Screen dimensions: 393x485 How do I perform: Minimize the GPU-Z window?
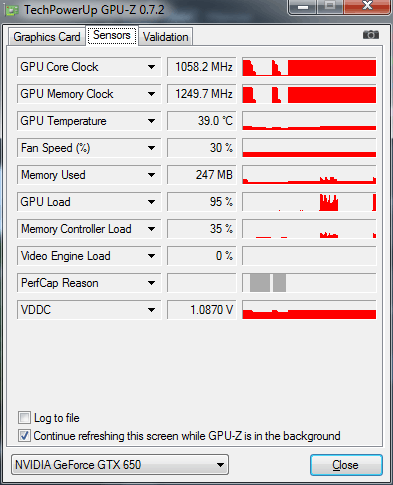(303, 6)
